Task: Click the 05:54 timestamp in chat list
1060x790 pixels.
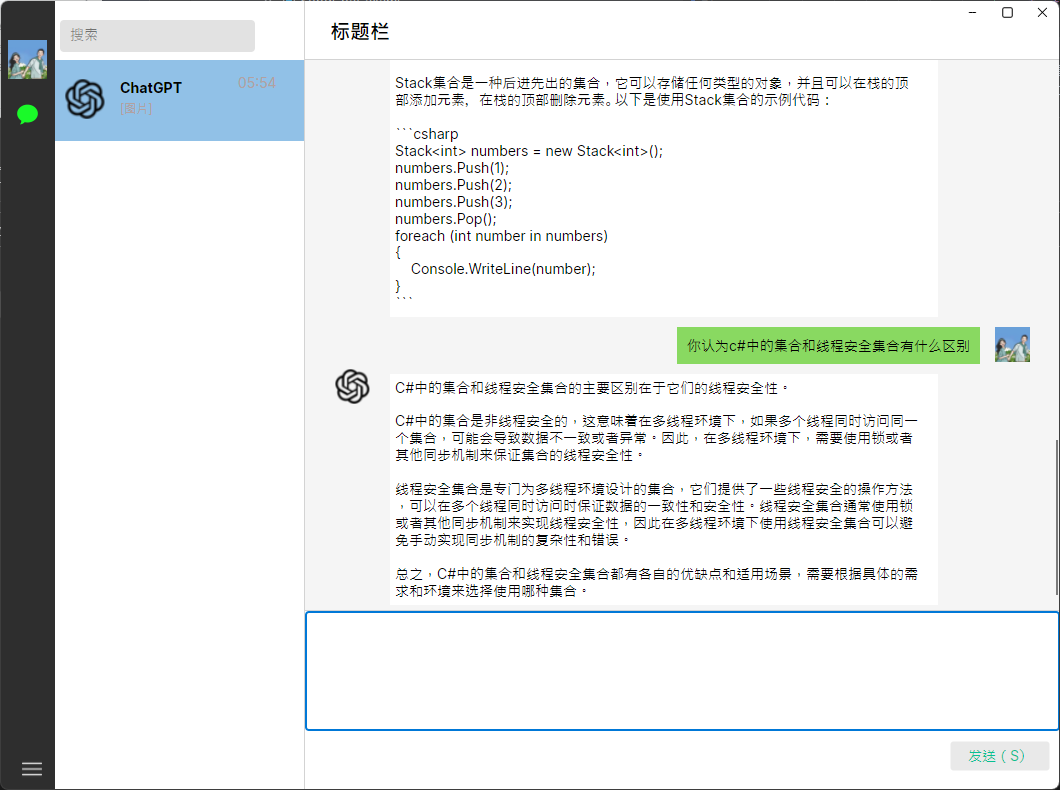Action: point(257,83)
